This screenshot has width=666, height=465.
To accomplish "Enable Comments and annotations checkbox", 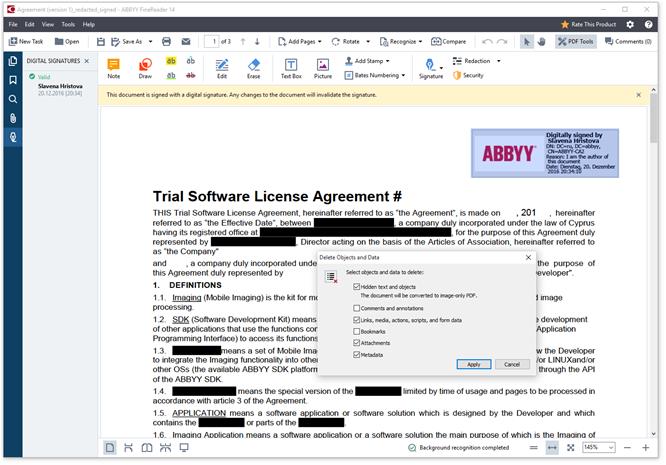I will [x=357, y=308].
